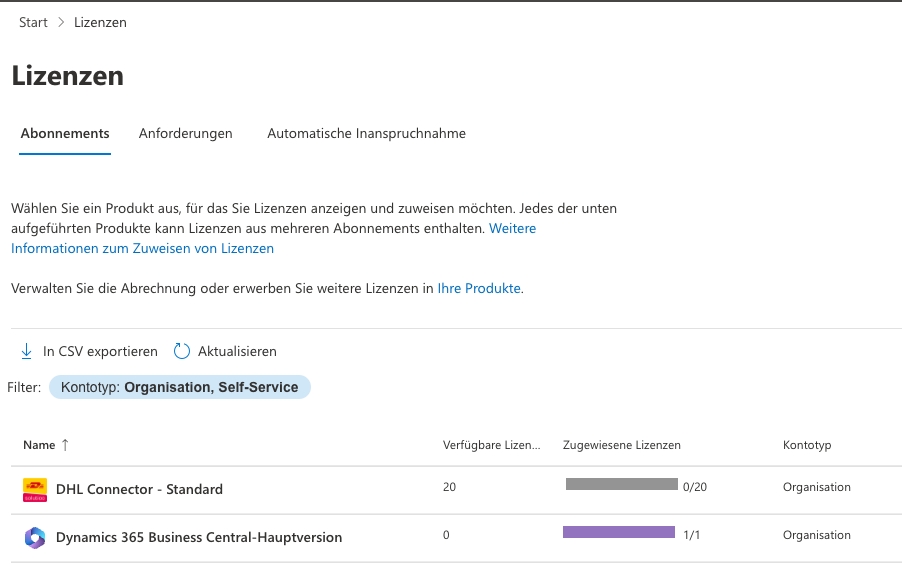902x565 pixels.
Task: Switch to the Anforderungen tab
Action: click(186, 133)
